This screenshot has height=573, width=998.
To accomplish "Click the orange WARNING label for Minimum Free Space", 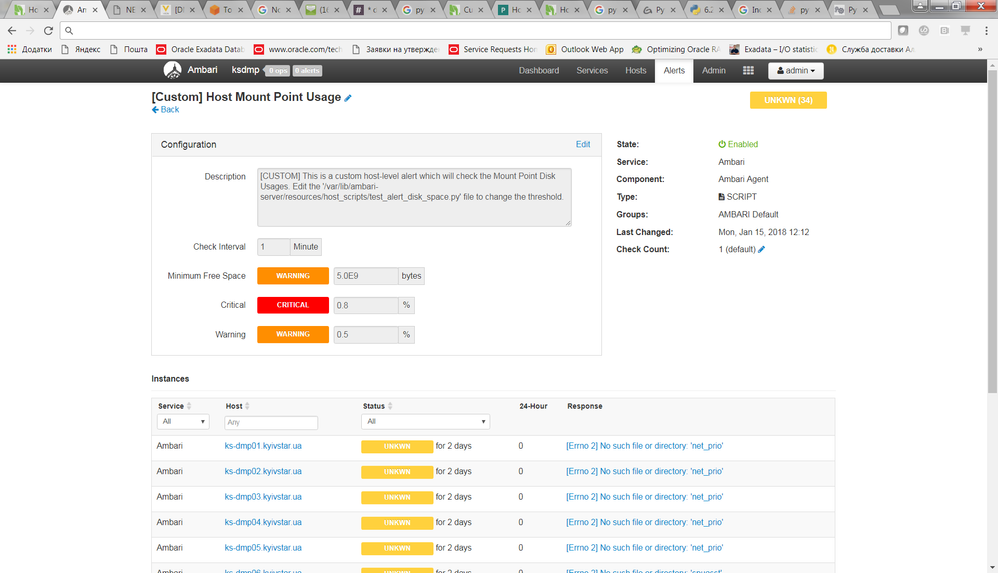I will (293, 276).
